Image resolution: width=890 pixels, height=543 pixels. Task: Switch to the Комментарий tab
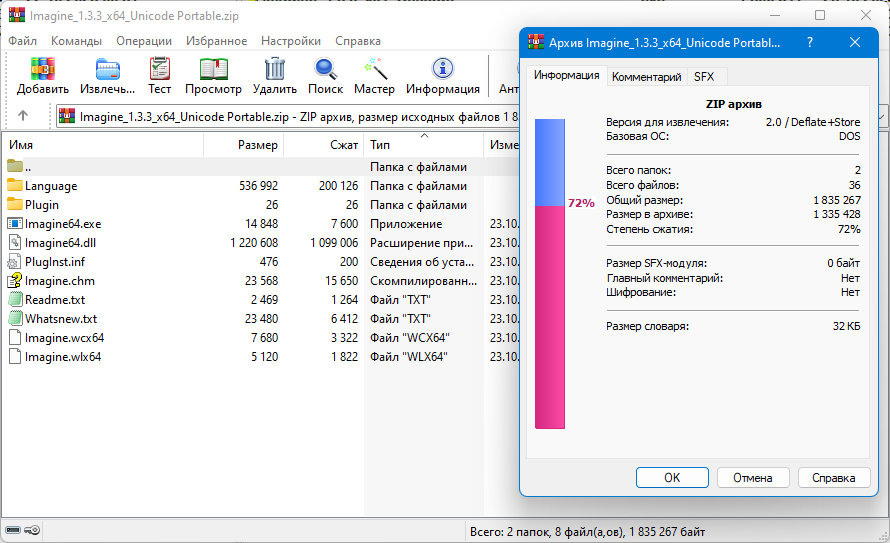tap(646, 77)
